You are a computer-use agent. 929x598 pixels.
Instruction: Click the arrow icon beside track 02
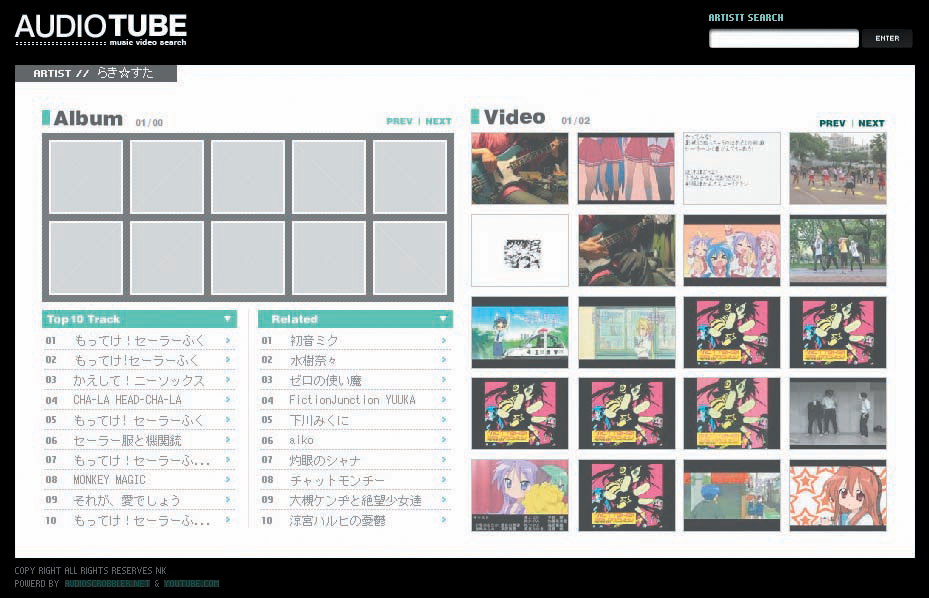[228, 360]
